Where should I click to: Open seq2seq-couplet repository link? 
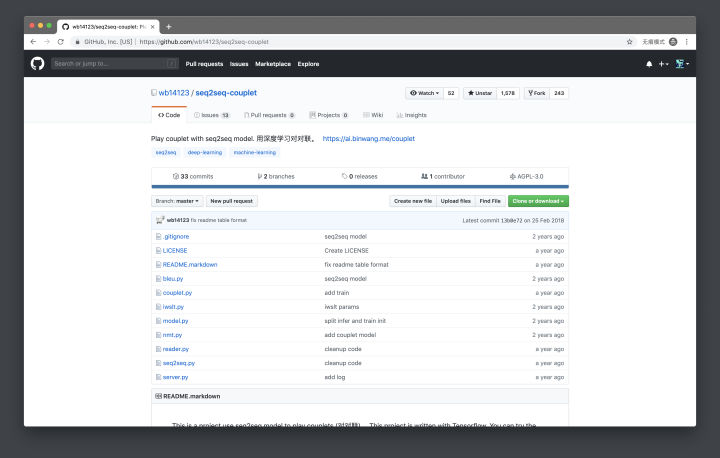pyautogui.click(x=226, y=93)
